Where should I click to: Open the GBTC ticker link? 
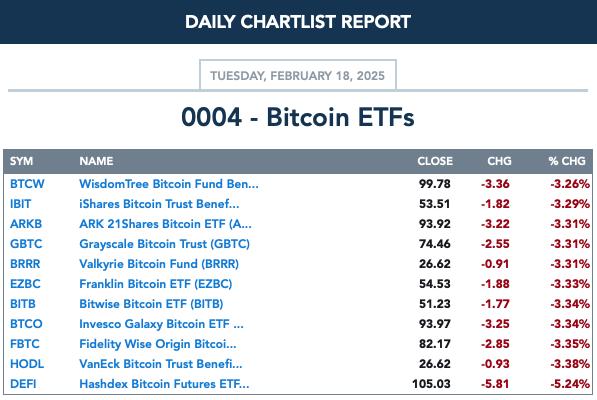[26, 244]
